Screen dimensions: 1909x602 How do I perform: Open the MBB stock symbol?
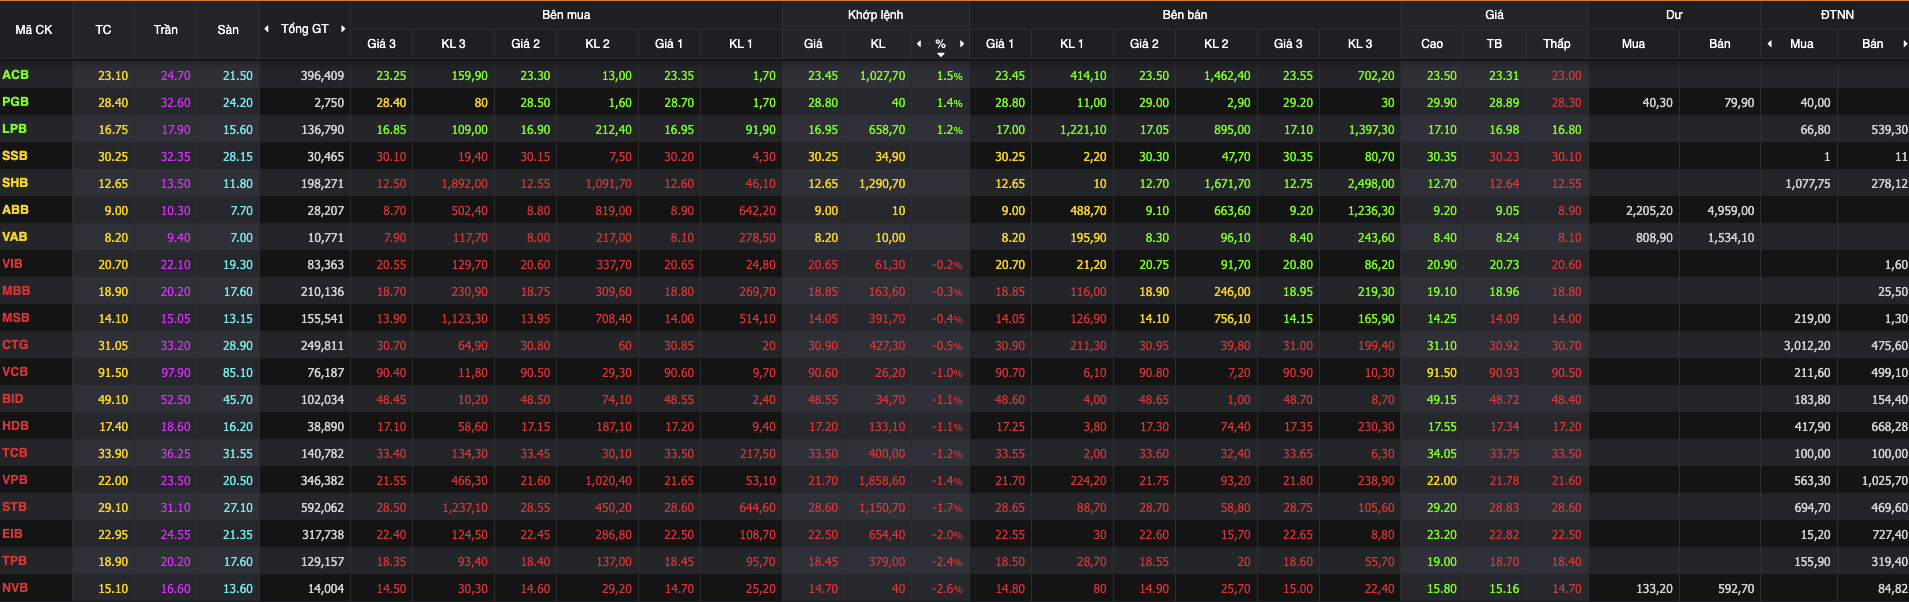(16, 291)
